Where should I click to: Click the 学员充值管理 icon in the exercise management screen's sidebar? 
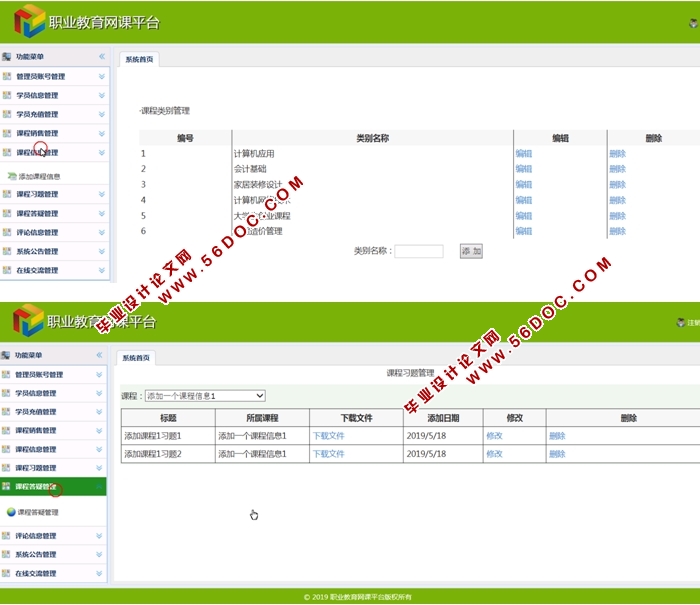pos(7,412)
